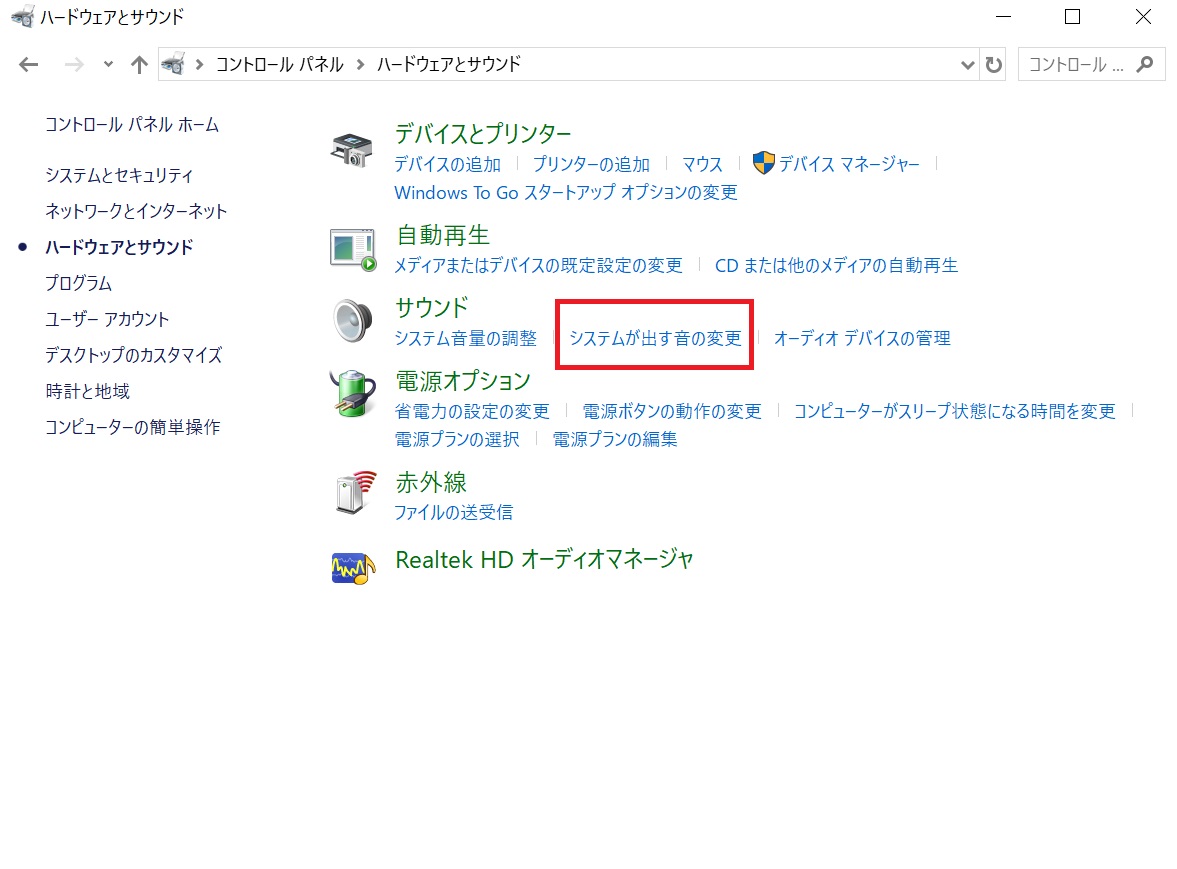Select ネットワークとインターネット in the sidebar

point(136,211)
